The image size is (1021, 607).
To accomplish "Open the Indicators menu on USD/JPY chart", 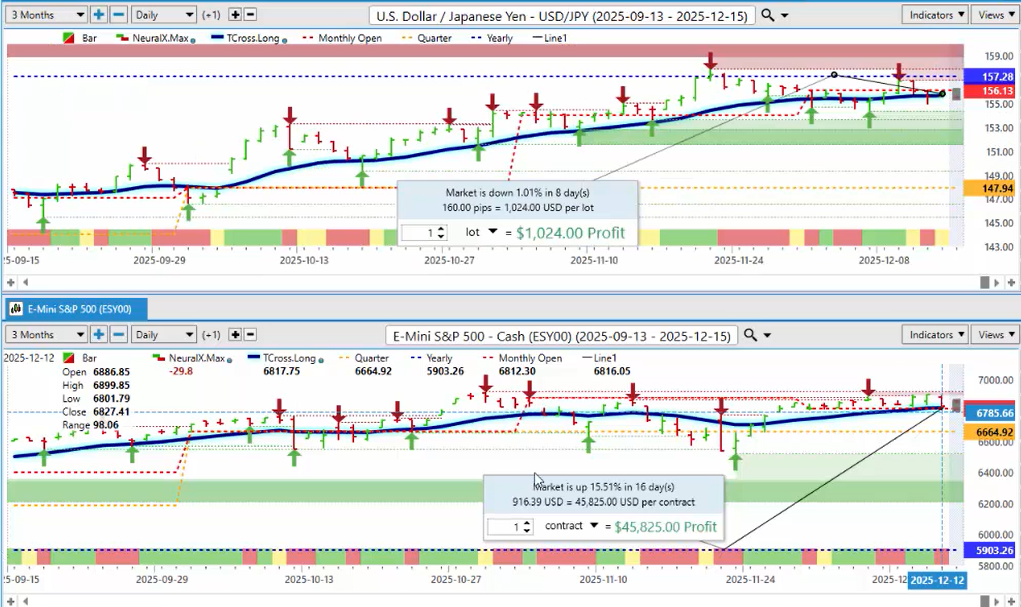I will click(934, 15).
